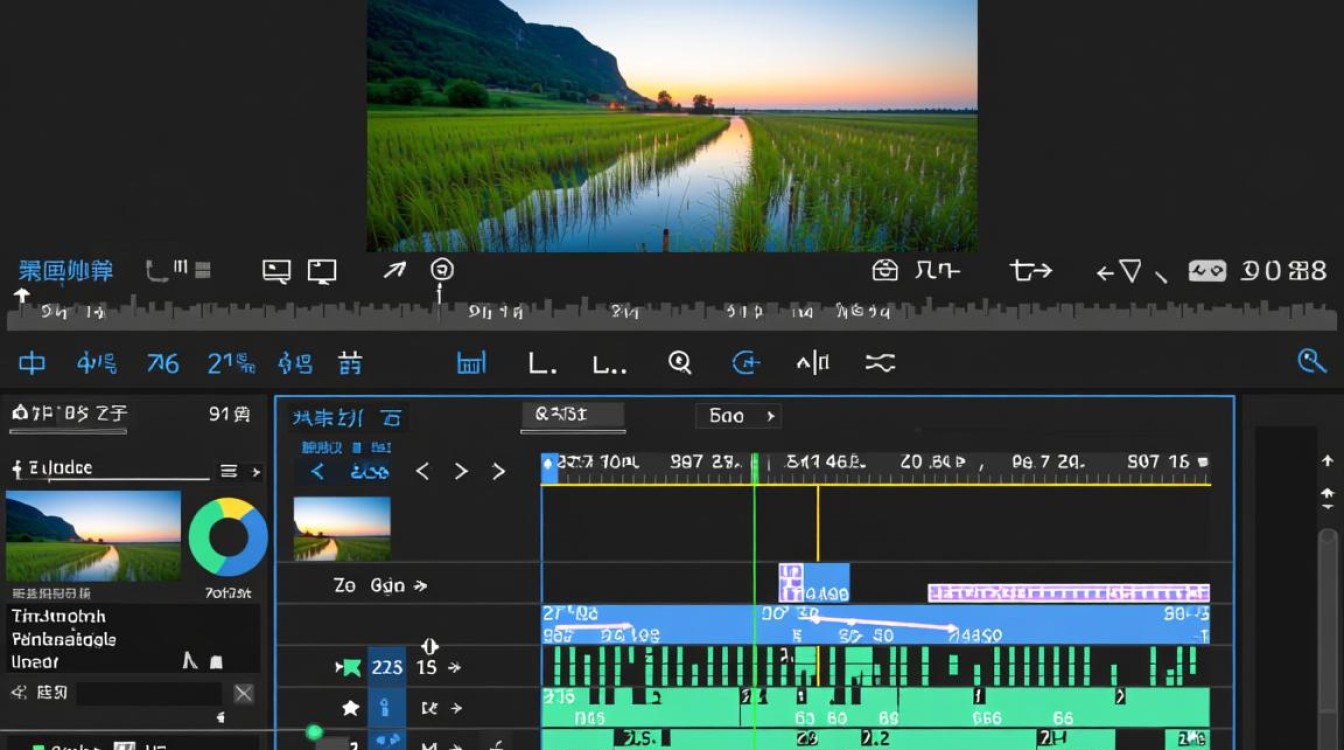Clear the search field with the X button
Image resolution: width=1344 pixels, height=750 pixels.
[x=243, y=693]
